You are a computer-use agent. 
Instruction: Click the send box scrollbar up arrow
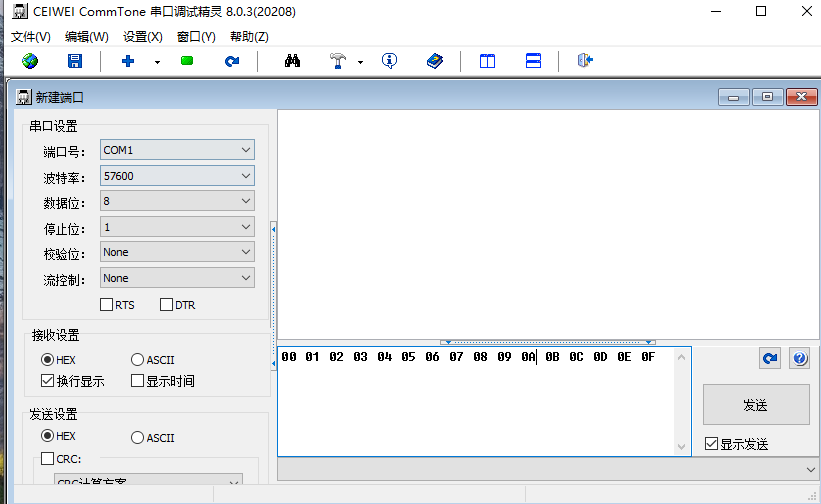point(681,357)
